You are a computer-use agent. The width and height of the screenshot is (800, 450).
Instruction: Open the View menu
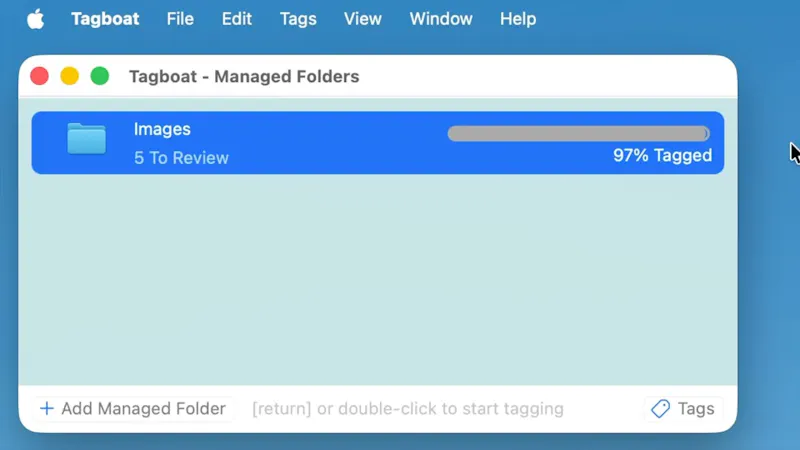[363, 19]
